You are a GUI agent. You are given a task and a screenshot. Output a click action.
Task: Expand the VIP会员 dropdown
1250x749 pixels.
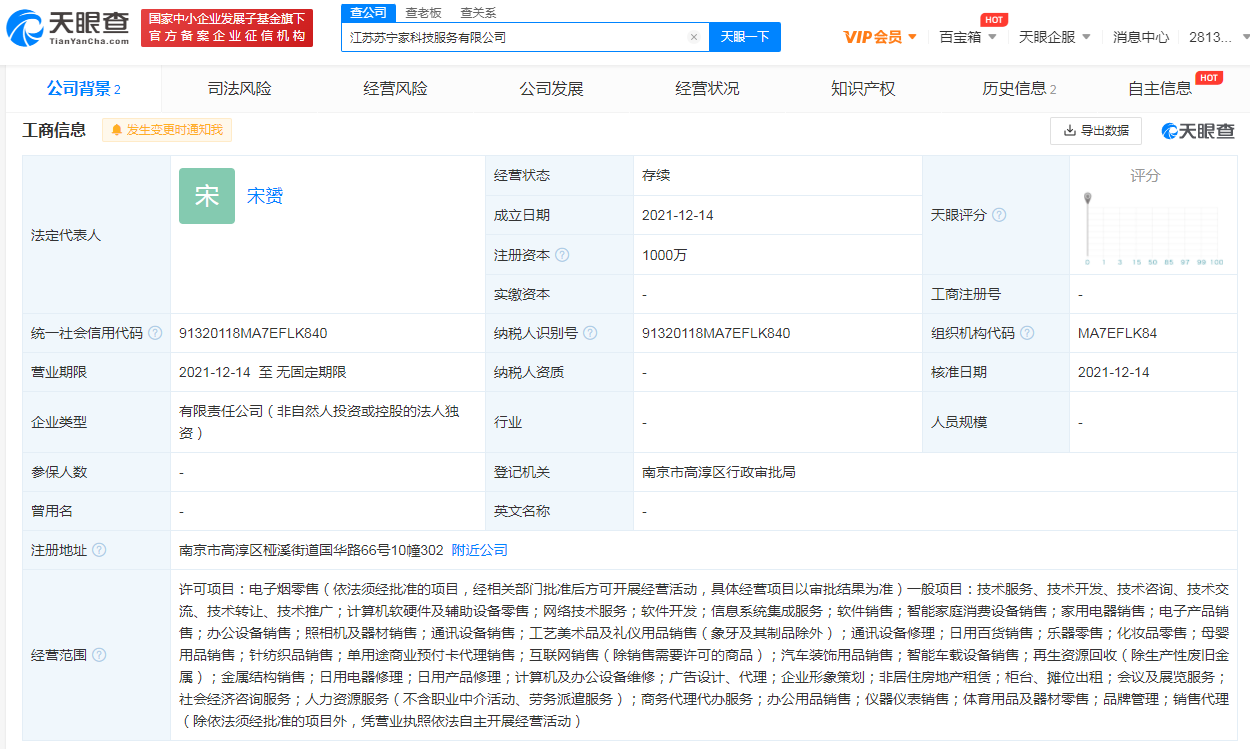880,37
